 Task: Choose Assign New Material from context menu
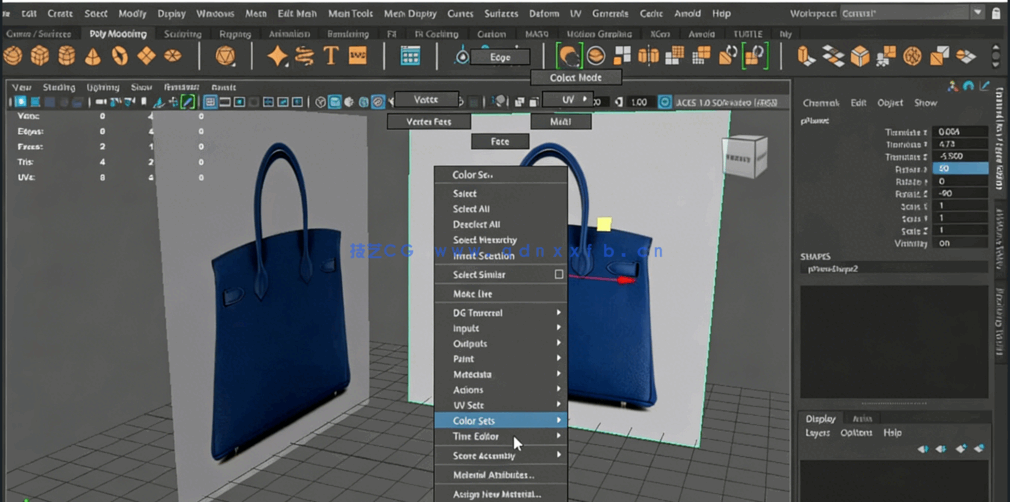497,494
